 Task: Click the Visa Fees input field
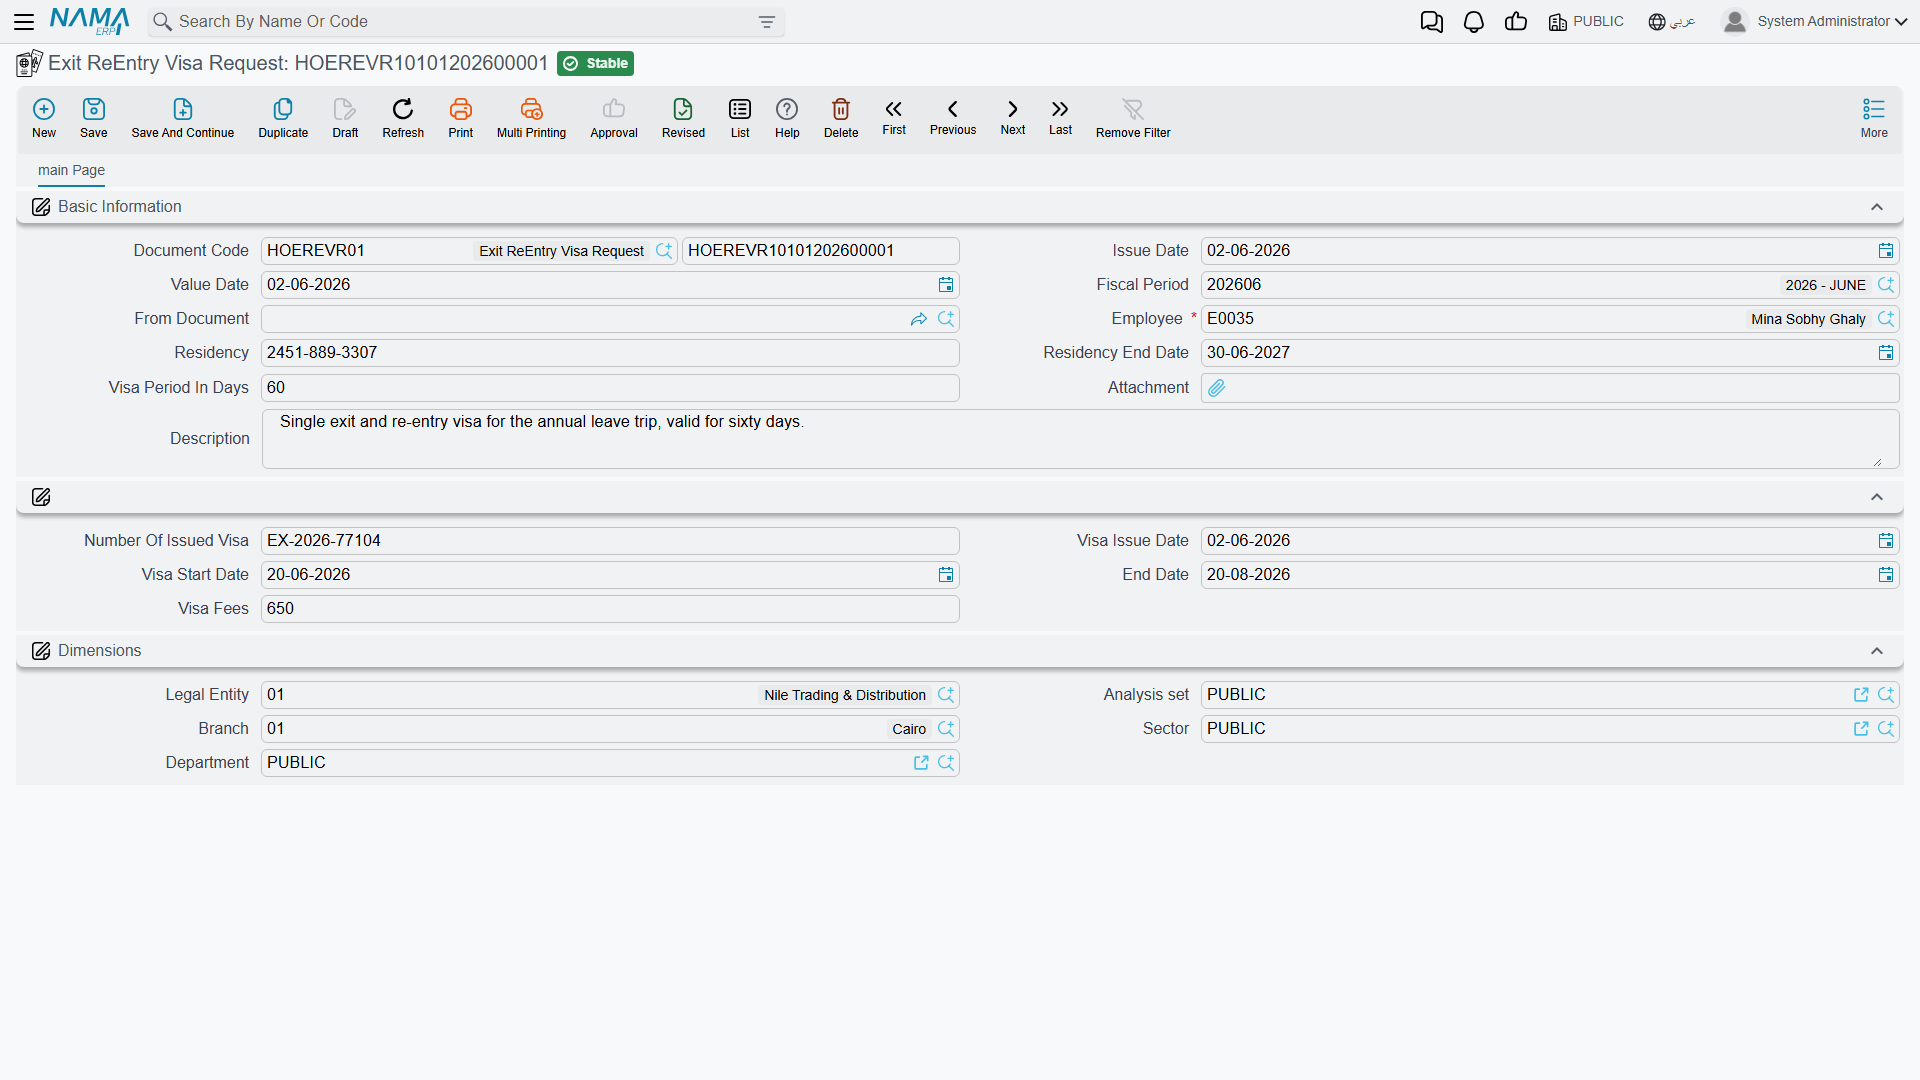pyautogui.click(x=610, y=609)
